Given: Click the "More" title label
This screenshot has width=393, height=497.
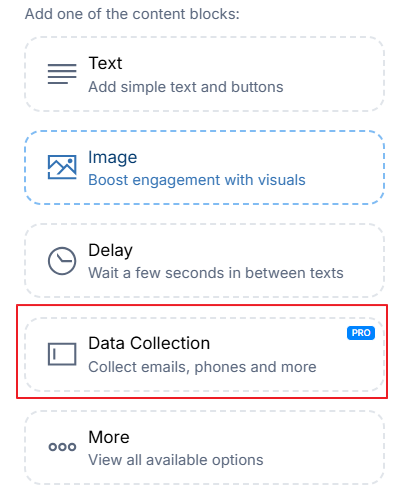Looking at the screenshot, I should click(109, 437).
